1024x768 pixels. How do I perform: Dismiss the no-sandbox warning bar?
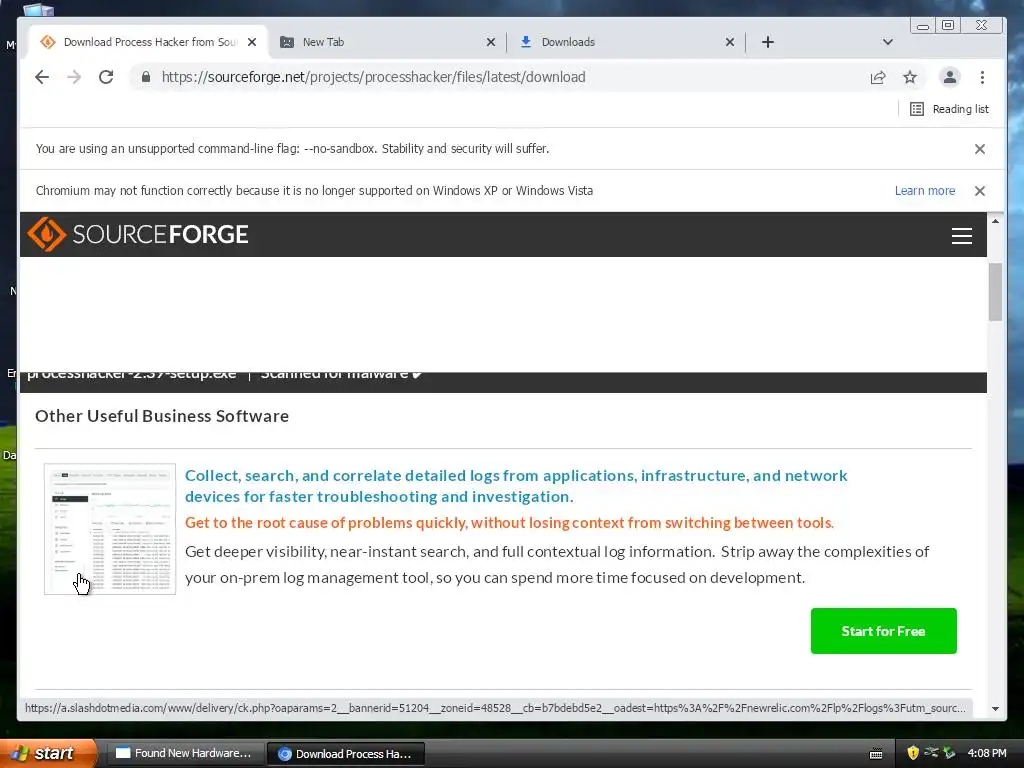(980, 149)
